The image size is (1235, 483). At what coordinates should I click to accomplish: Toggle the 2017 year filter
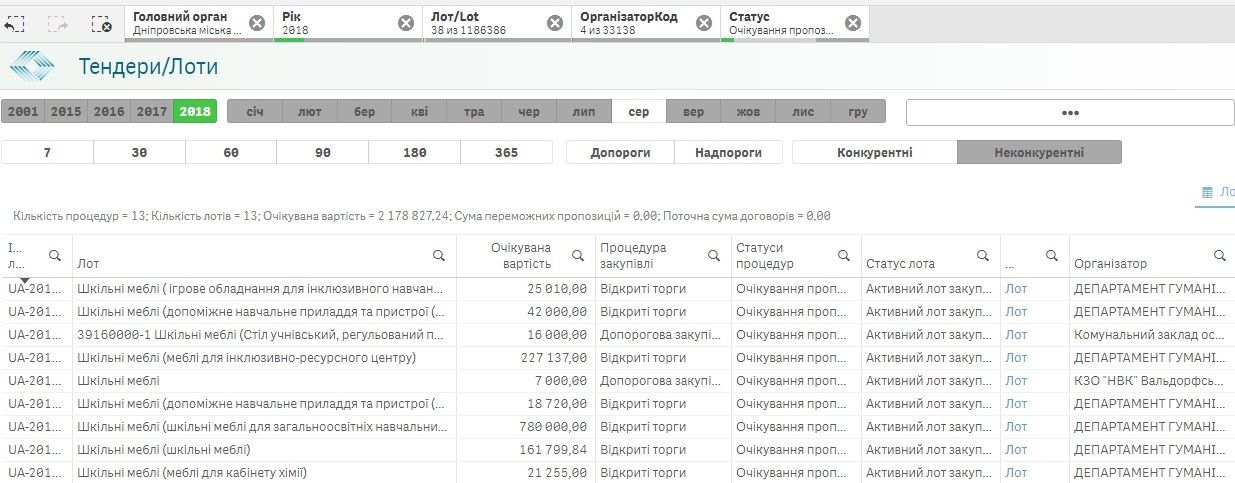pyautogui.click(x=151, y=112)
